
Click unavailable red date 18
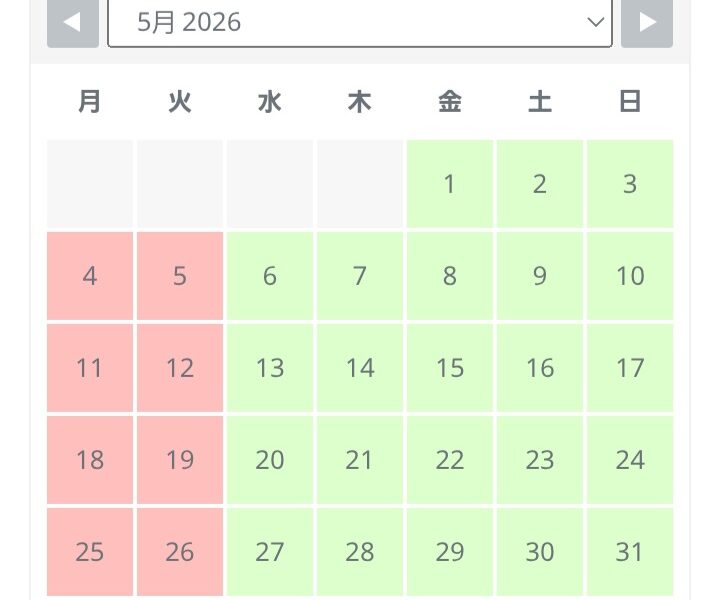pyautogui.click(x=90, y=460)
